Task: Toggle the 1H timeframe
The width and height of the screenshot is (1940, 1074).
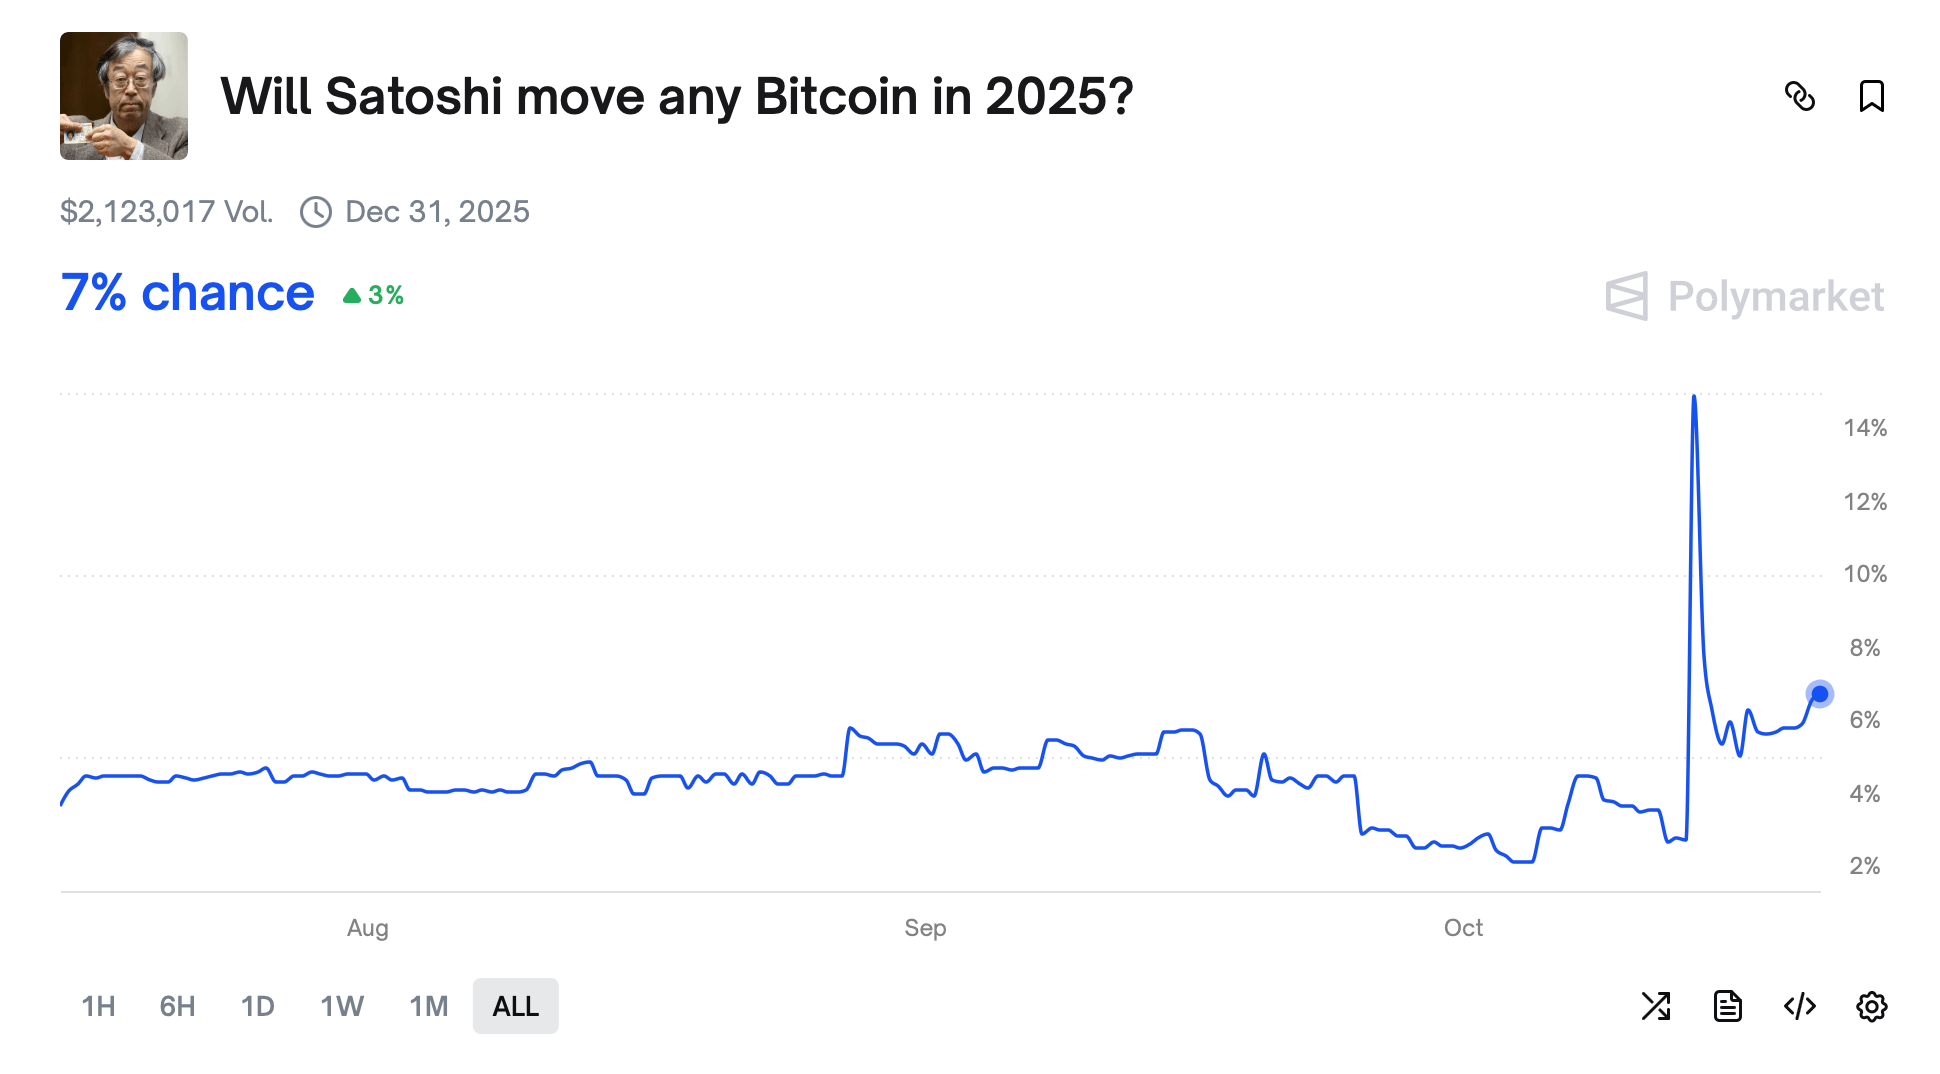Action: [98, 1006]
